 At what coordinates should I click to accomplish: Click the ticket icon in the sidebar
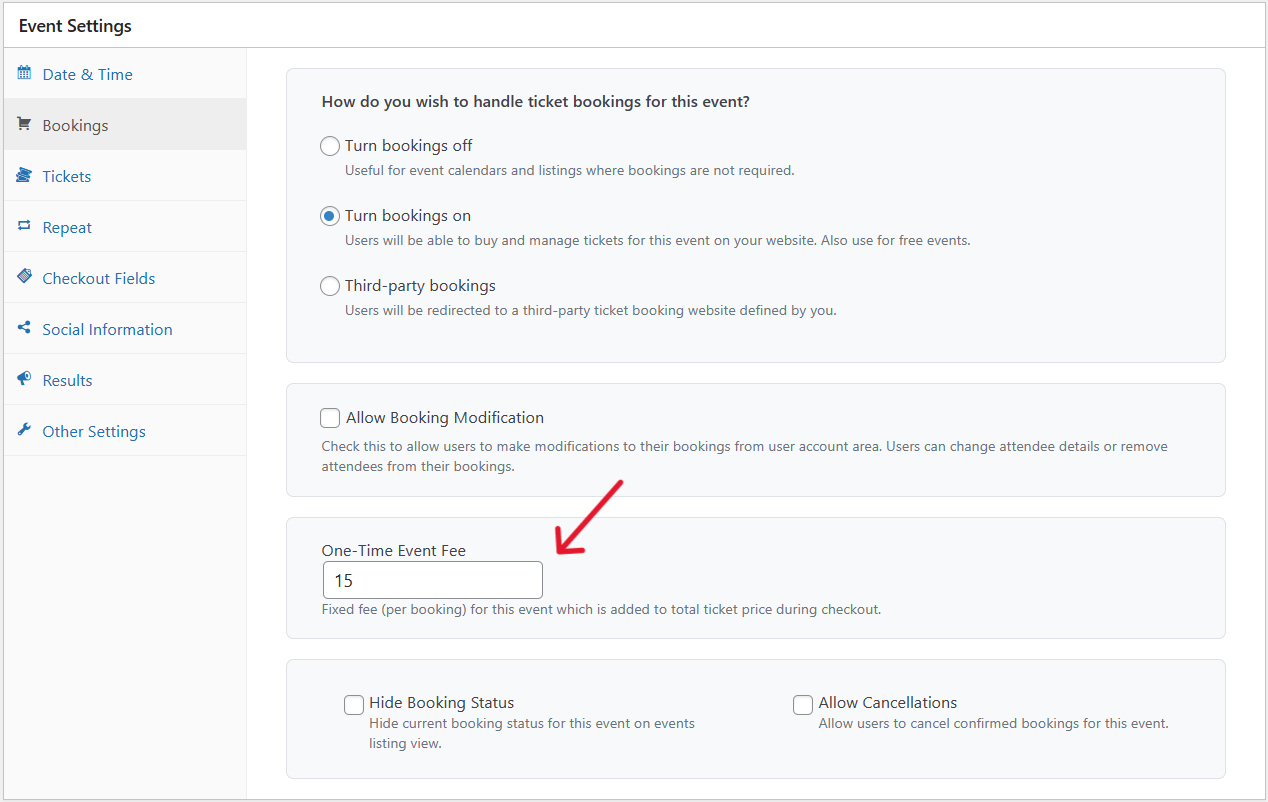(x=24, y=176)
